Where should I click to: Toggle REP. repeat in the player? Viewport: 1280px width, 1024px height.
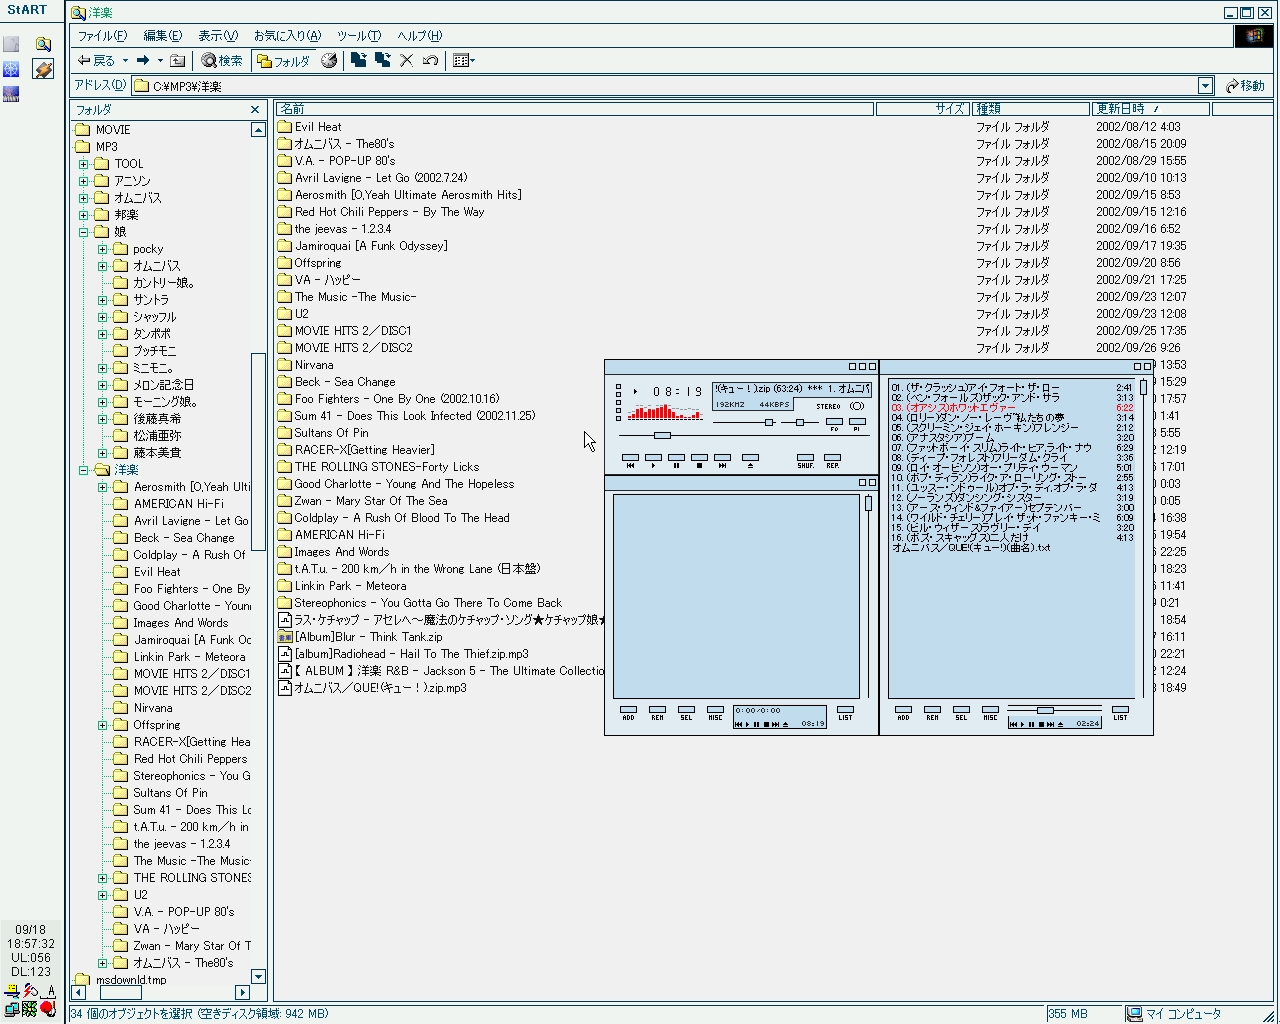tap(832, 460)
